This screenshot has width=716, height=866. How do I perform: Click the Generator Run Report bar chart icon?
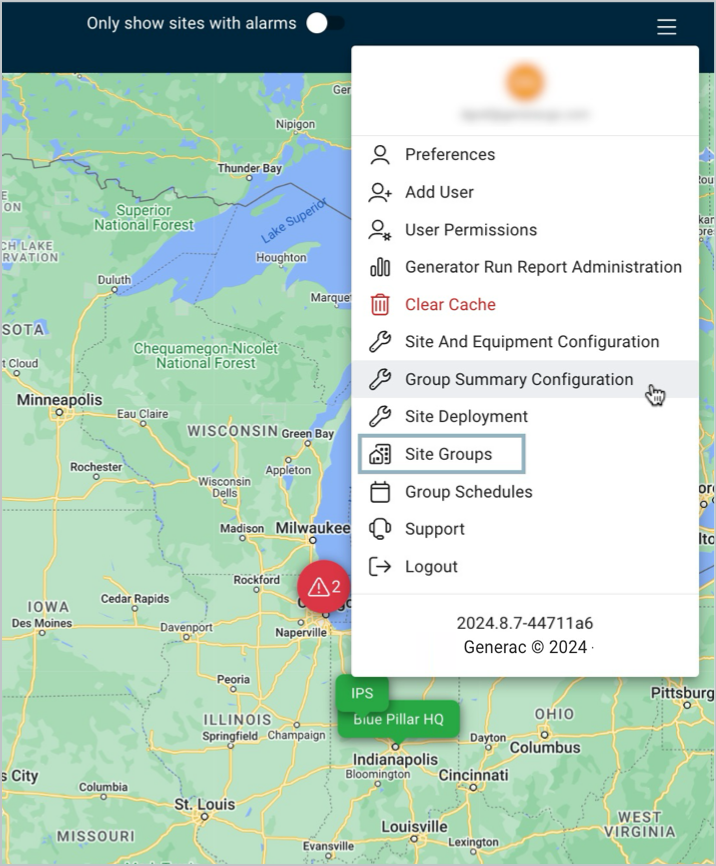coord(380,267)
